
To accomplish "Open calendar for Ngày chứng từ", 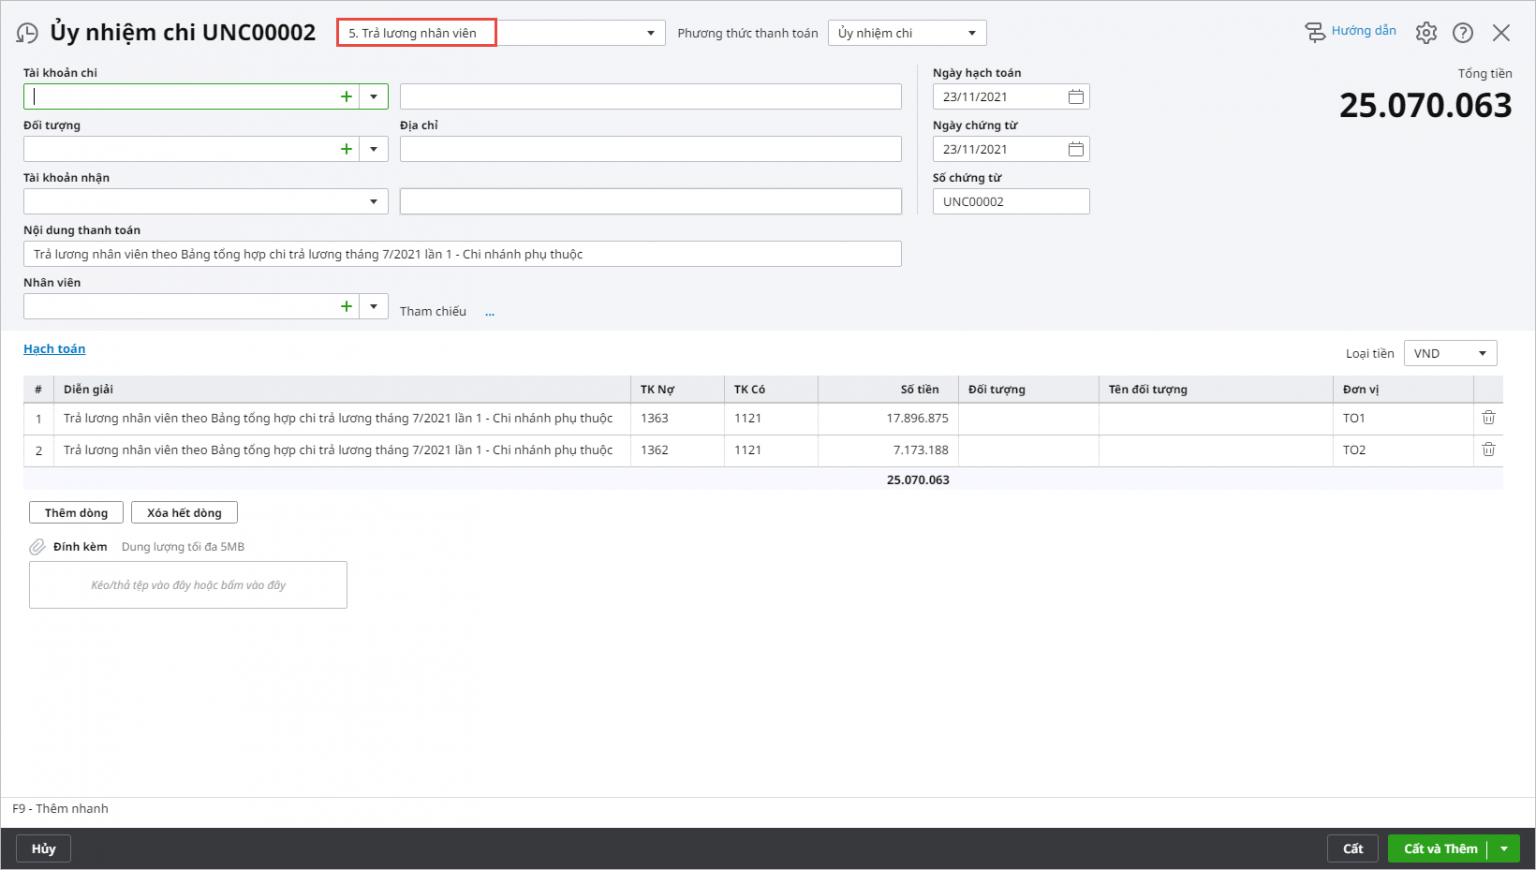I will pos(1076,149).
